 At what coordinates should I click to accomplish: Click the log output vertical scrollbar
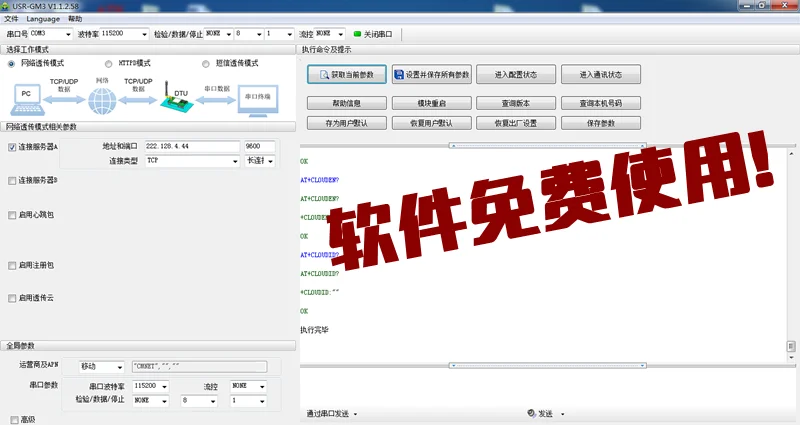click(791, 255)
